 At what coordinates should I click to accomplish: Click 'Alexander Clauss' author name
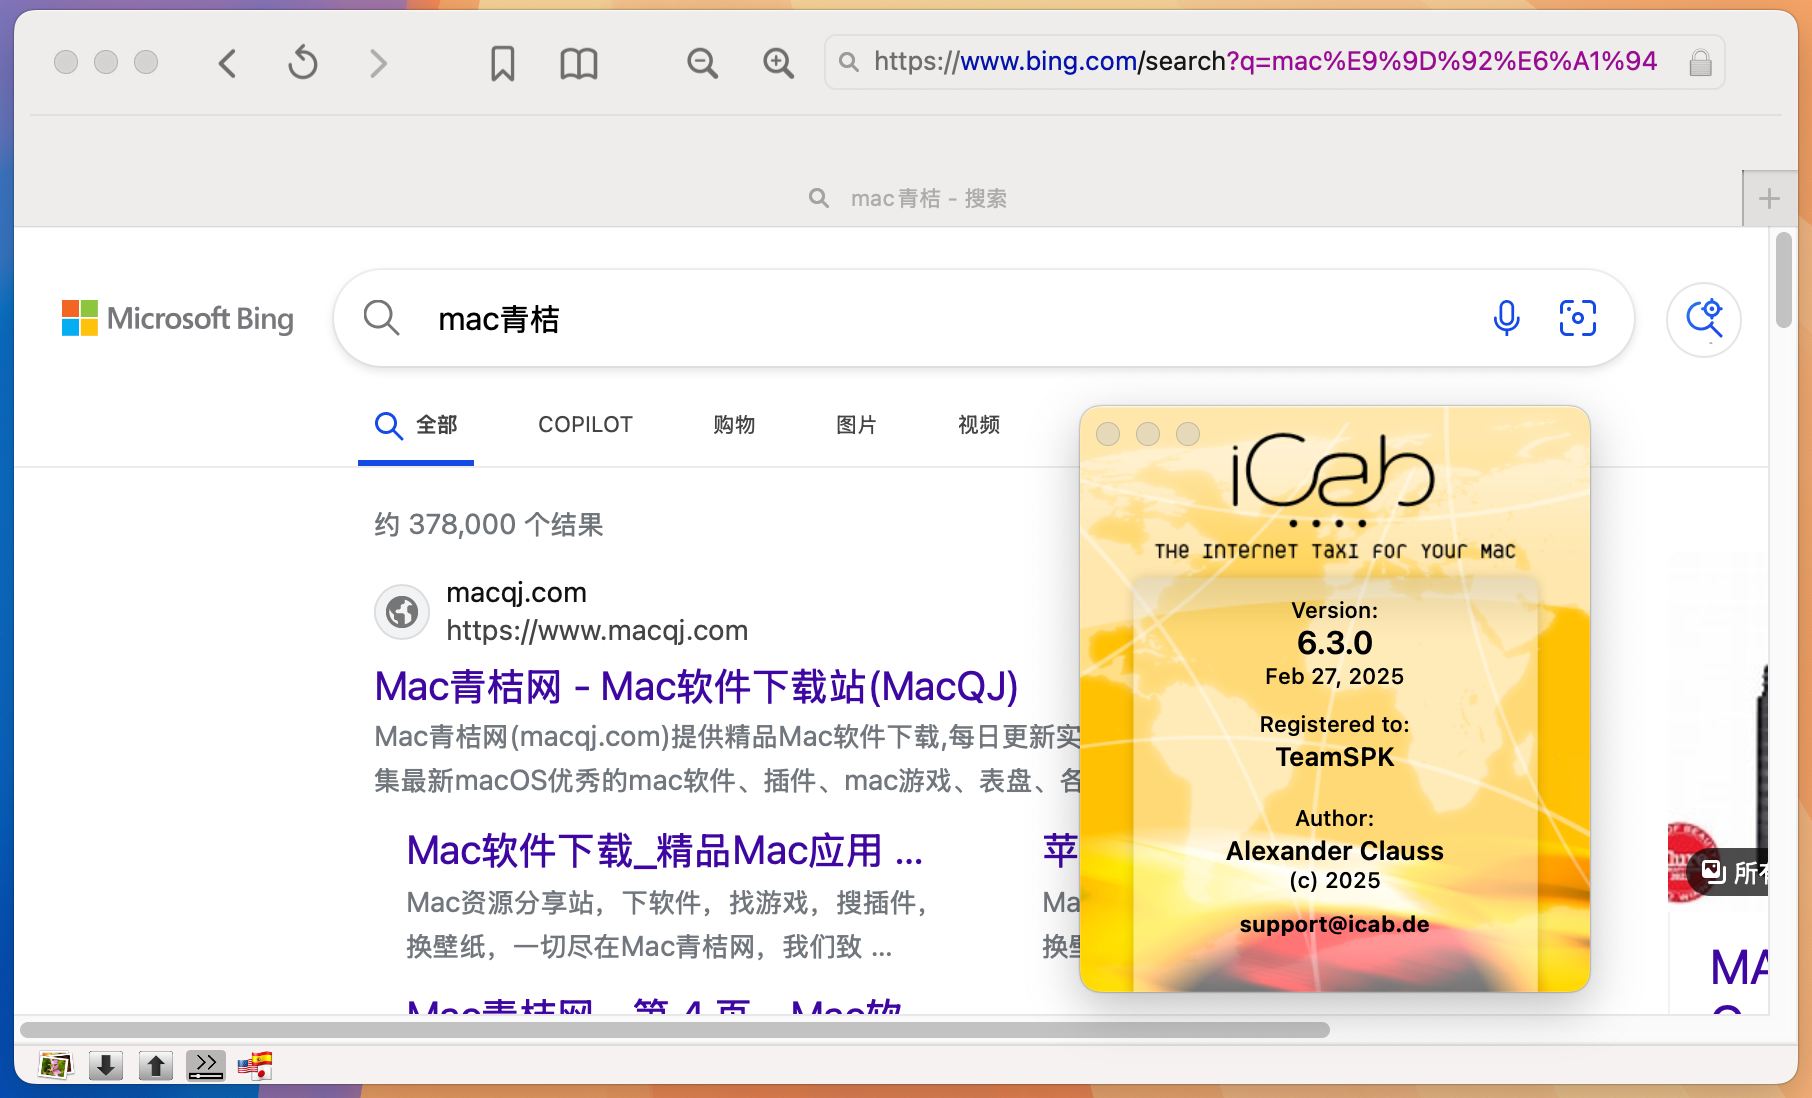point(1334,851)
